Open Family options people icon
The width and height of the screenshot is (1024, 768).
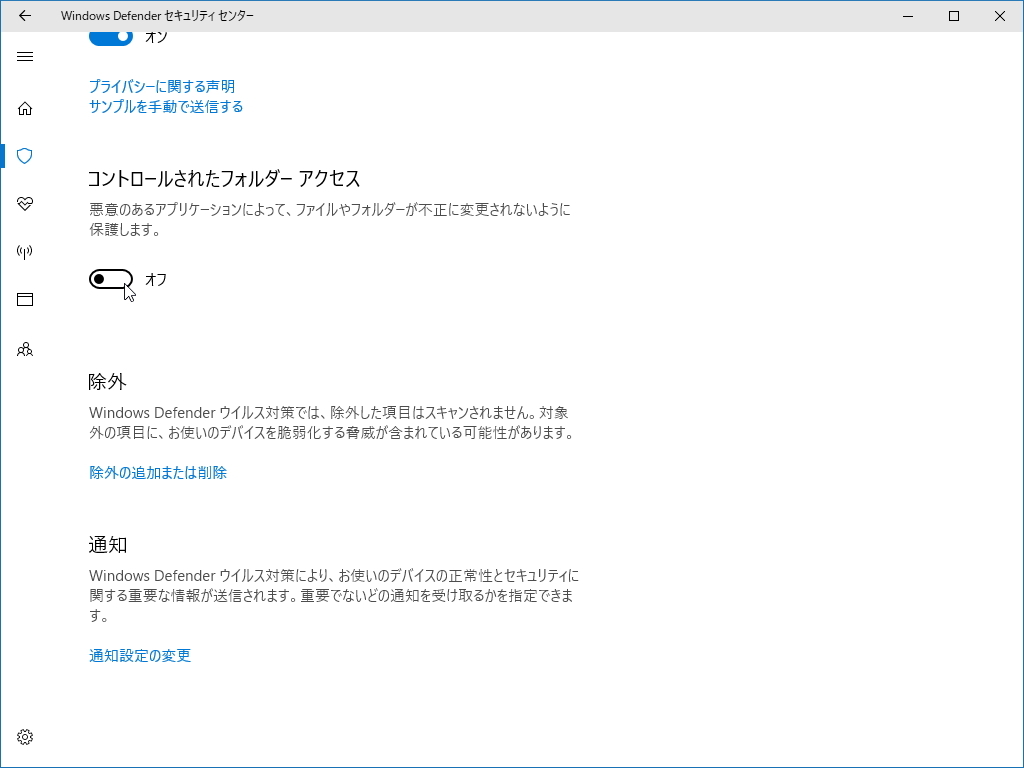[25, 349]
